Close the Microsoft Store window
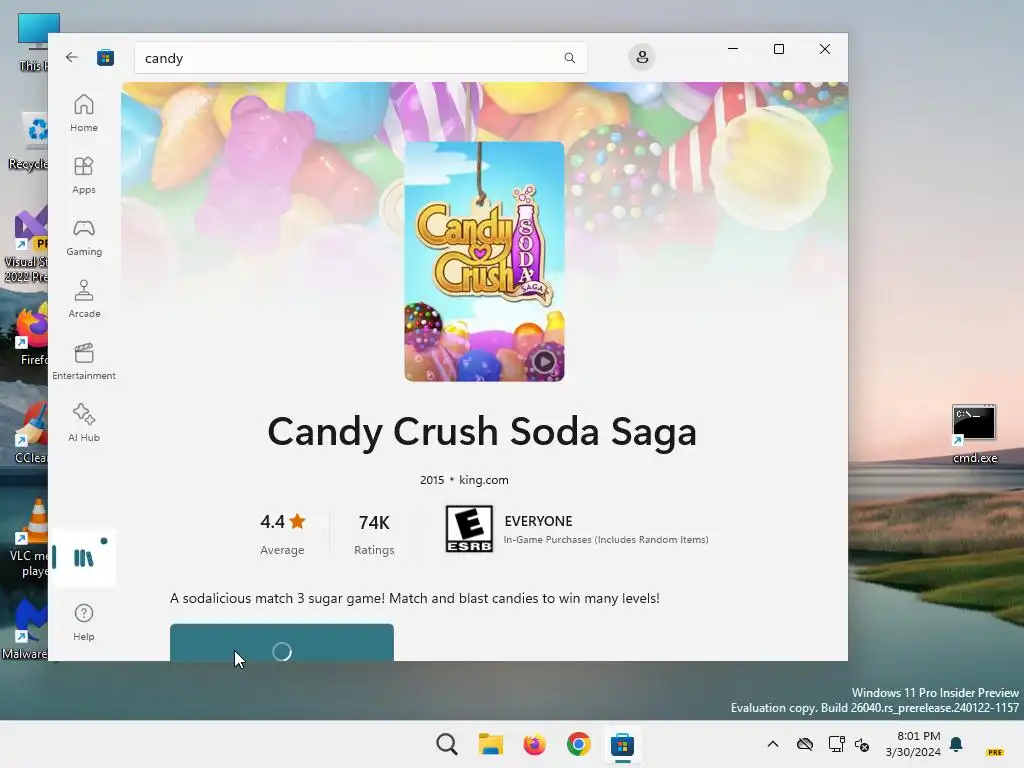 click(x=825, y=49)
